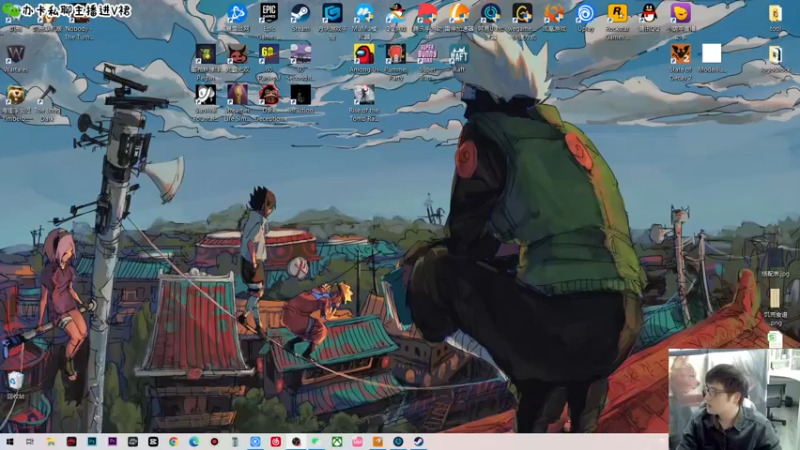The width and height of the screenshot is (800, 450).
Task: Open the Recycle Bin on the desktop
Action: 16,380
